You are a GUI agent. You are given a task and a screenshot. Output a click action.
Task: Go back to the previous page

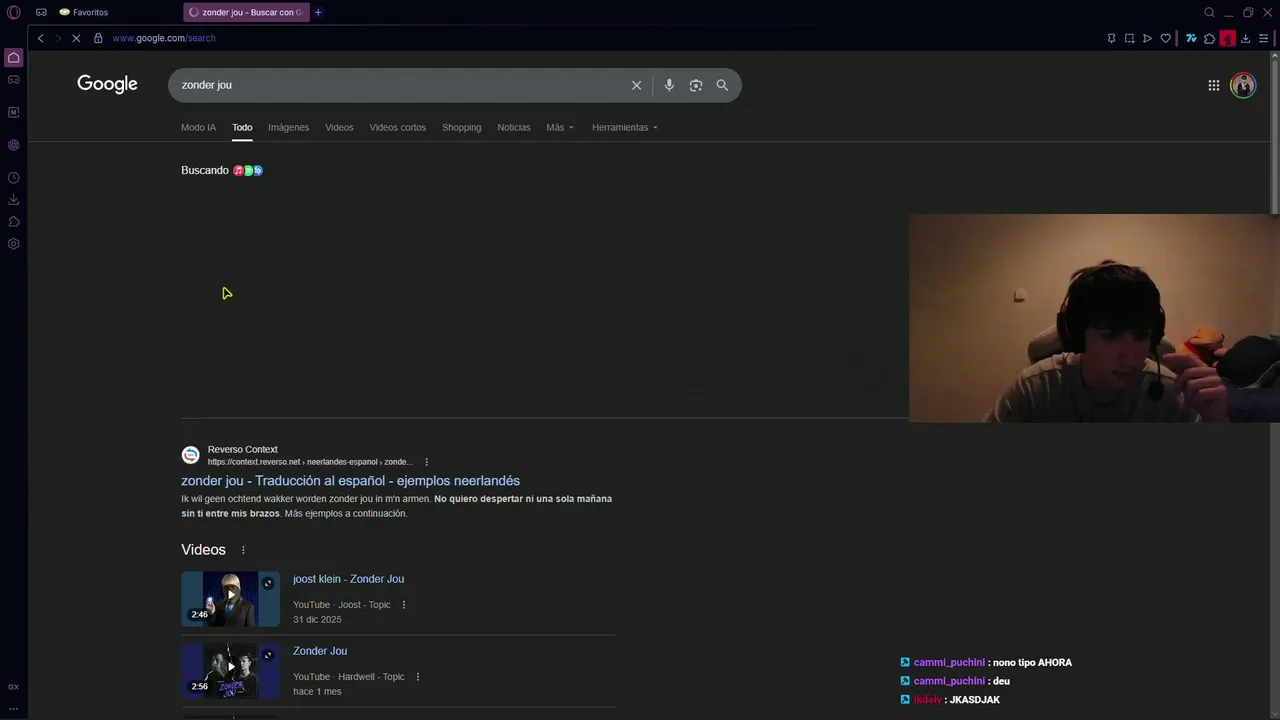pos(41,38)
